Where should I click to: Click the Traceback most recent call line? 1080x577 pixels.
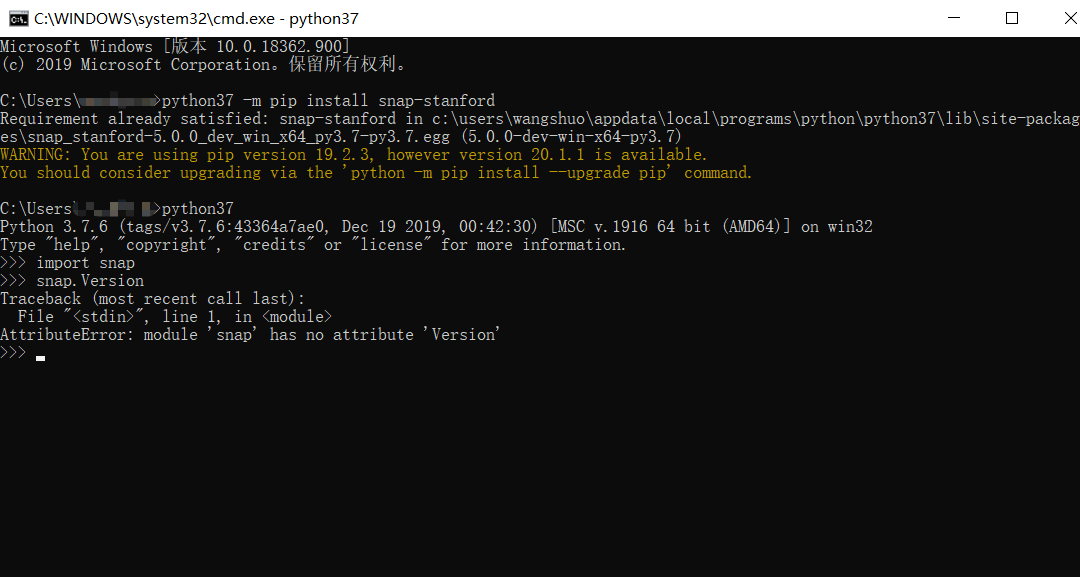[x=150, y=298]
